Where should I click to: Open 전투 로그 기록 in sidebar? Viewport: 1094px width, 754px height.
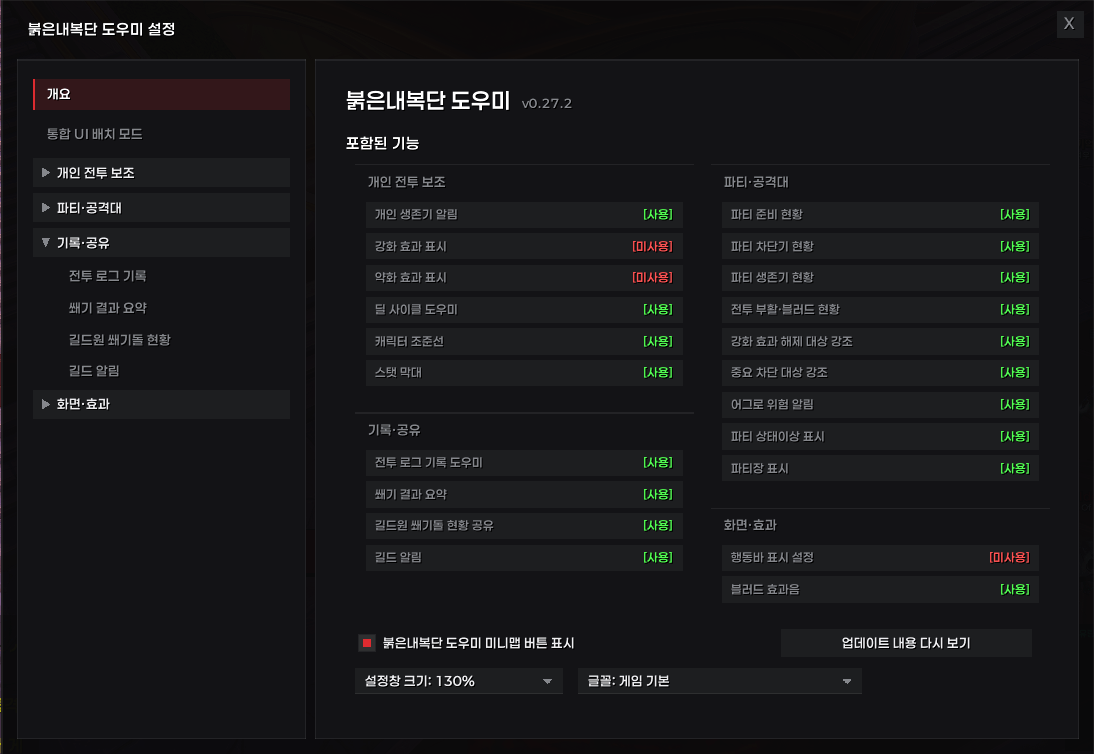pyautogui.click(x=107, y=276)
